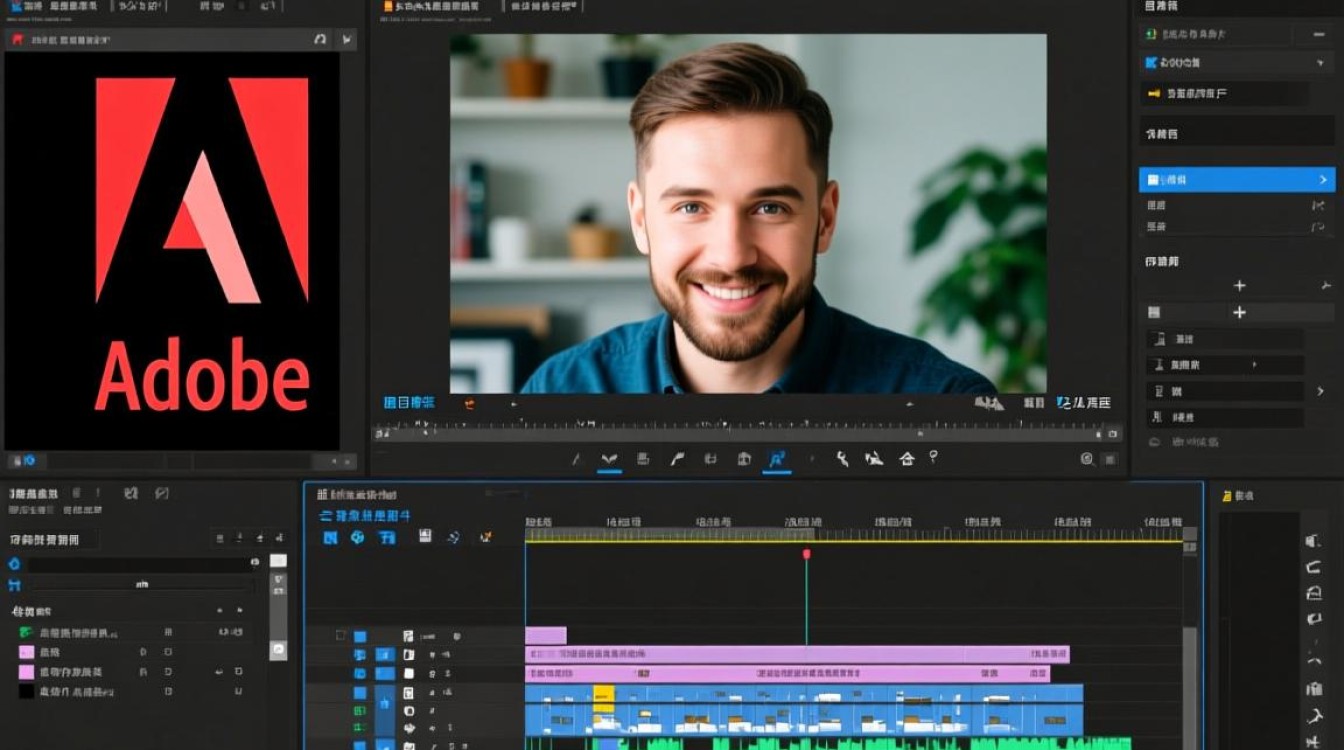
Task: Click the black color swatch in bottom-left list
Action: (x=26, y=691)
